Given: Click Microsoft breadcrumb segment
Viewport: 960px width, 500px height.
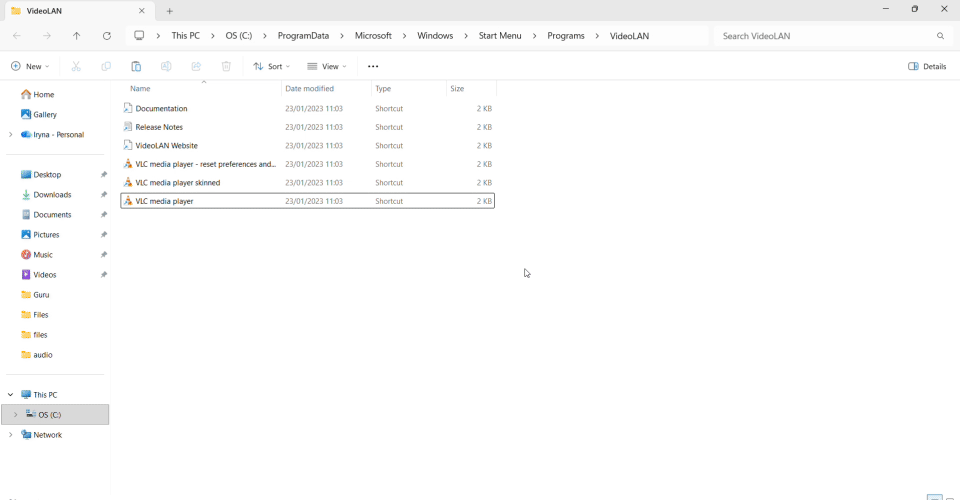Looking at the screenshot, I should [x=373, y=35].
